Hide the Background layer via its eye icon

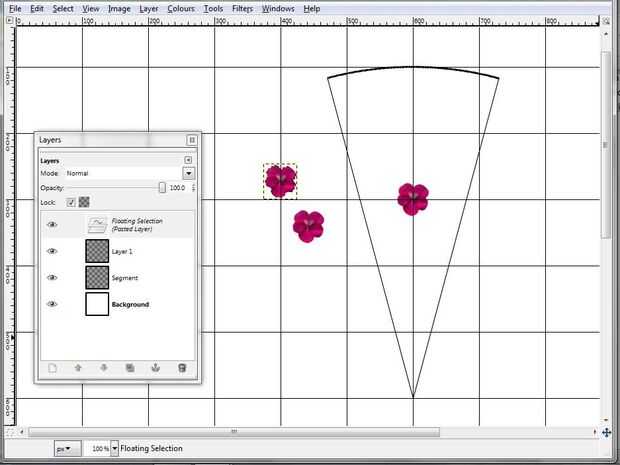52,304
